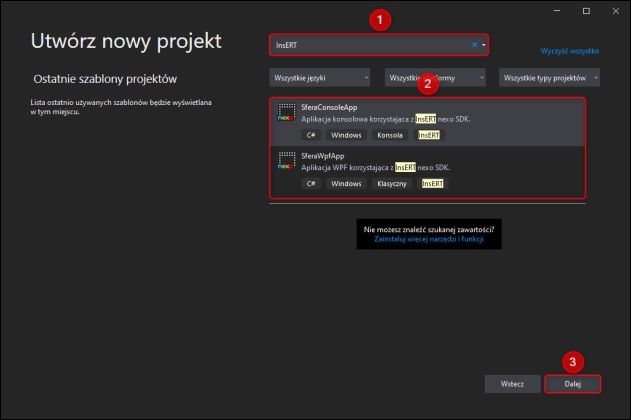Click the SferaConsoleApp nexo template icon
The height and width of the screenshot is (420, 631).
tap(287, 112)
